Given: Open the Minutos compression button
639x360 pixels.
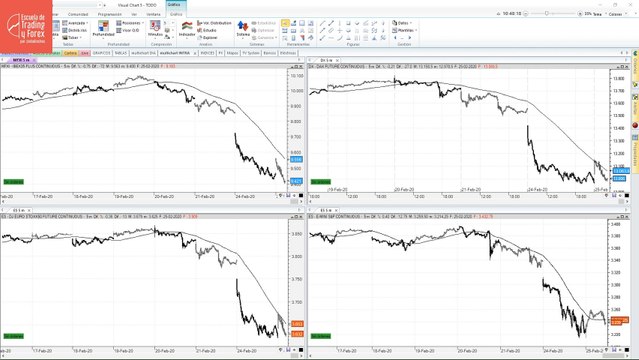Looking at the screenshot, I should pos(155,29).
